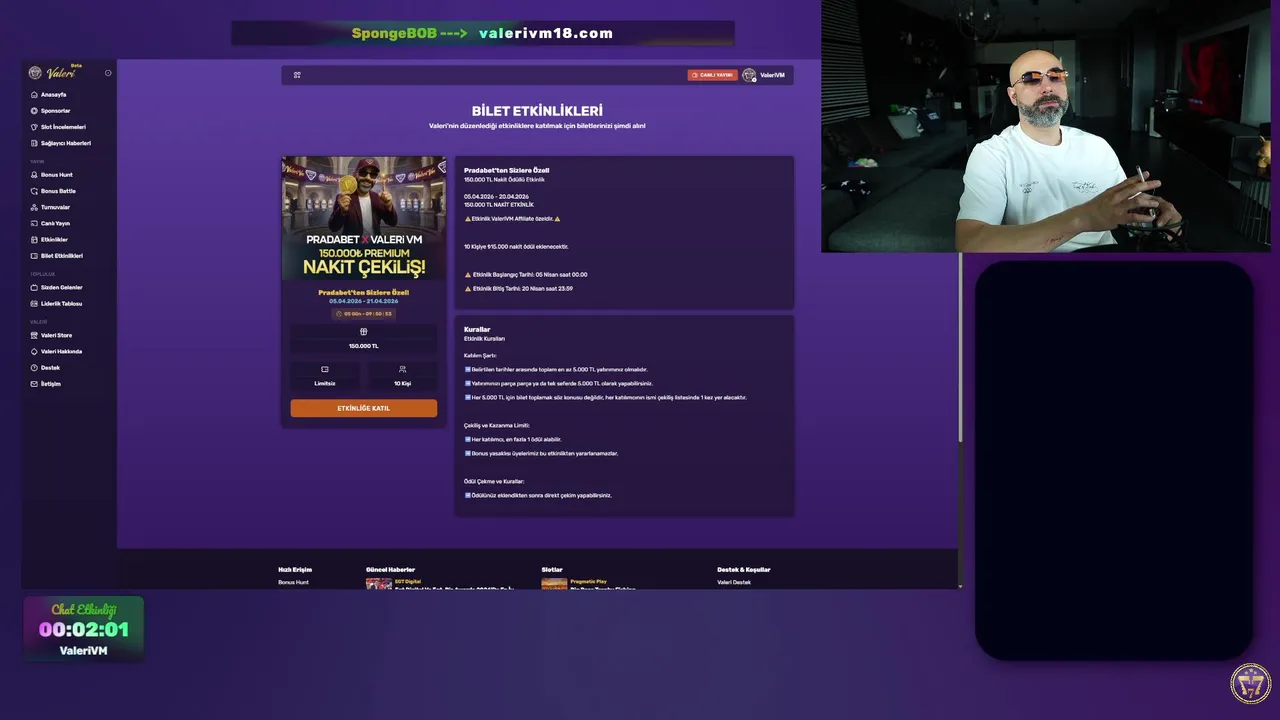Click the Destek help icon
The width and height of the screenshot is (1280, 720).
point(34,367)
